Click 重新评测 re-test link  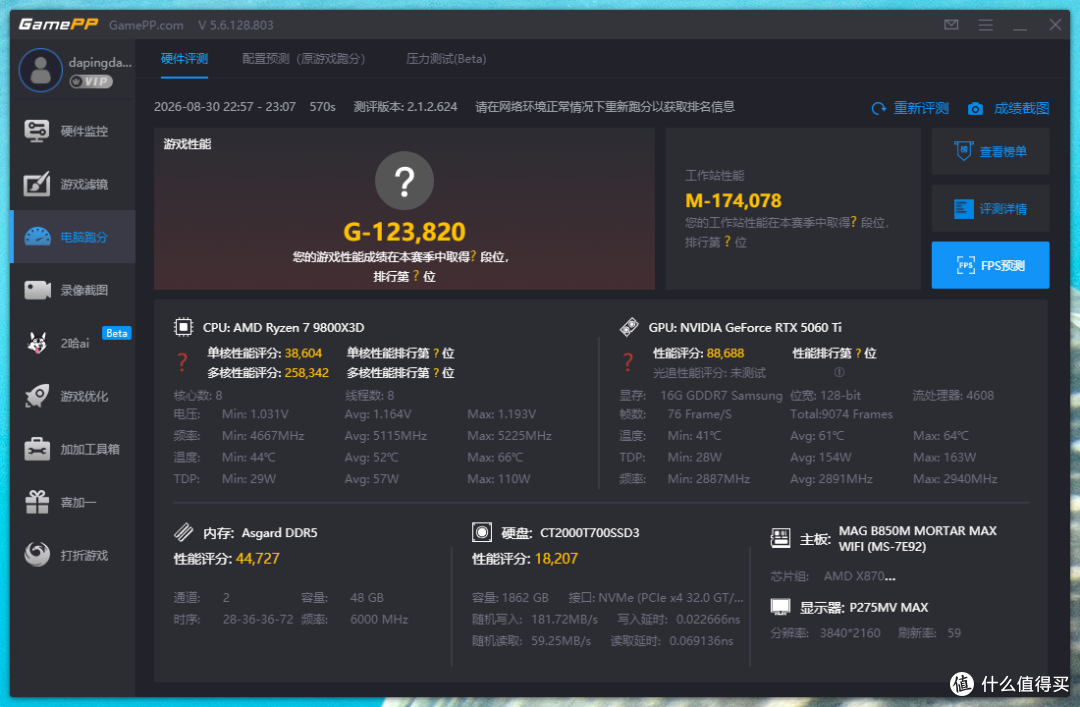click(x=921, y=108)
